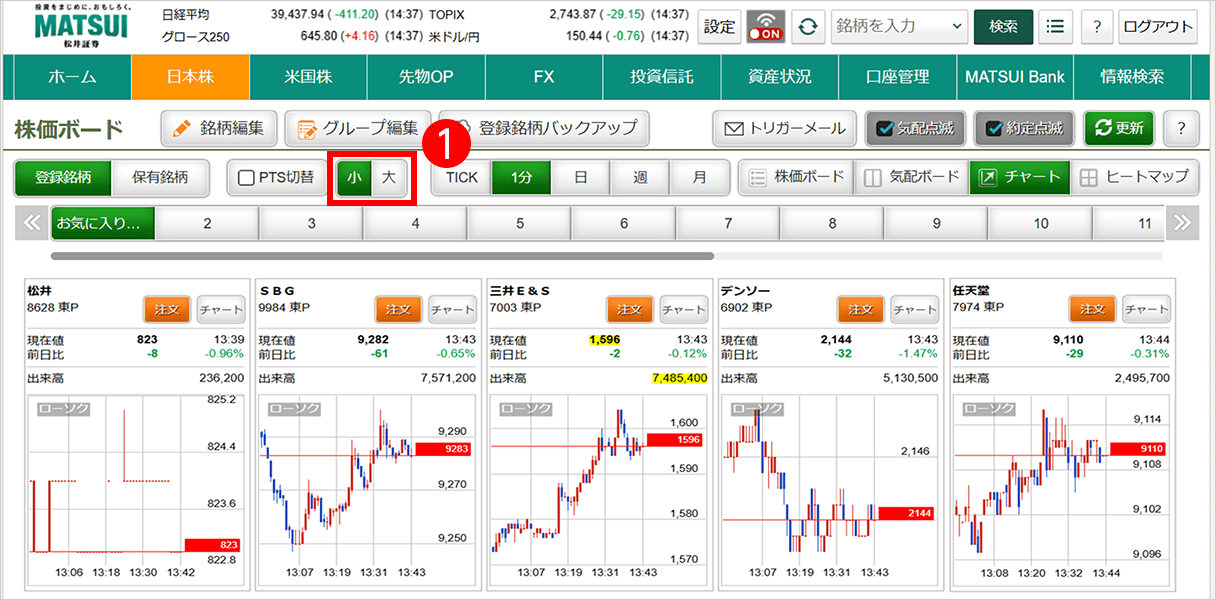Screen dimensions: 1216x600
Task: Click the デンソー candlestick chart
Action: [828, 490]
